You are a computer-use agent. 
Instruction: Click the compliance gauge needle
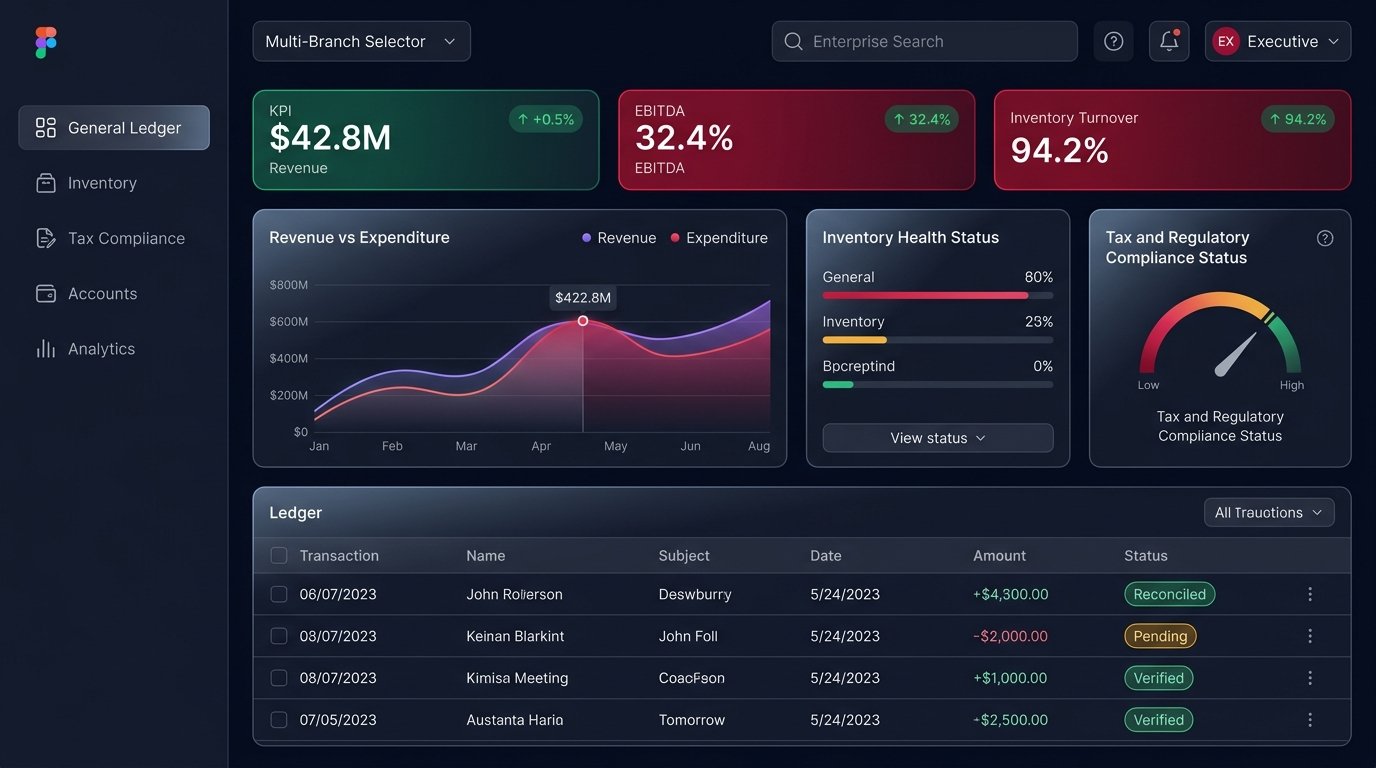(x=1236, y=354)
